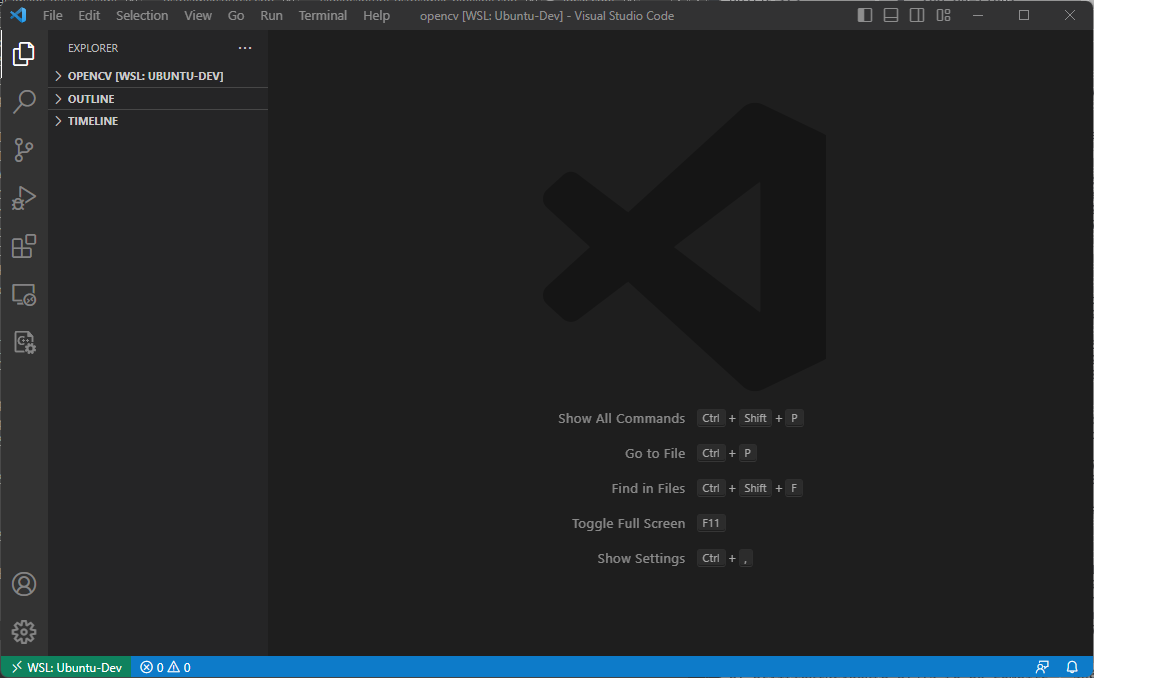Expand the OUTLINE section
Image resolution: width=1155 pixels, height=678 pixels.
pyautogui.click(x=158, y=99)
